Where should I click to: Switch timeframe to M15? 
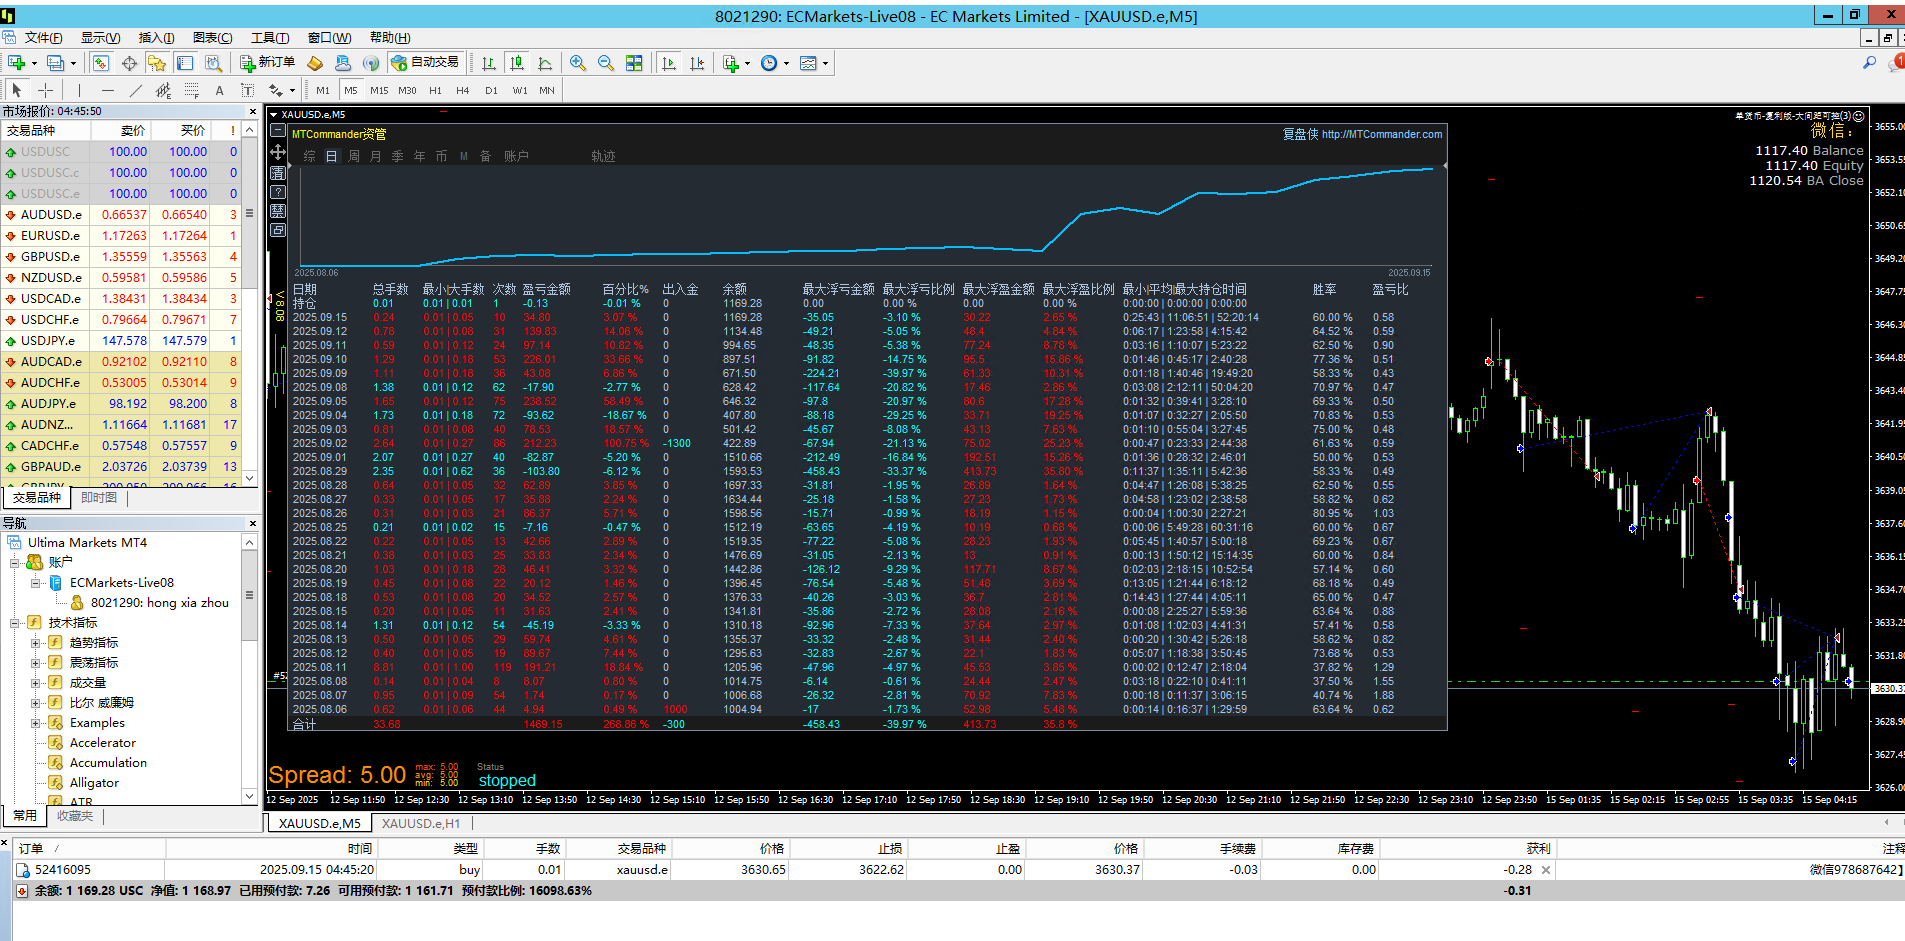click(379, 90)
